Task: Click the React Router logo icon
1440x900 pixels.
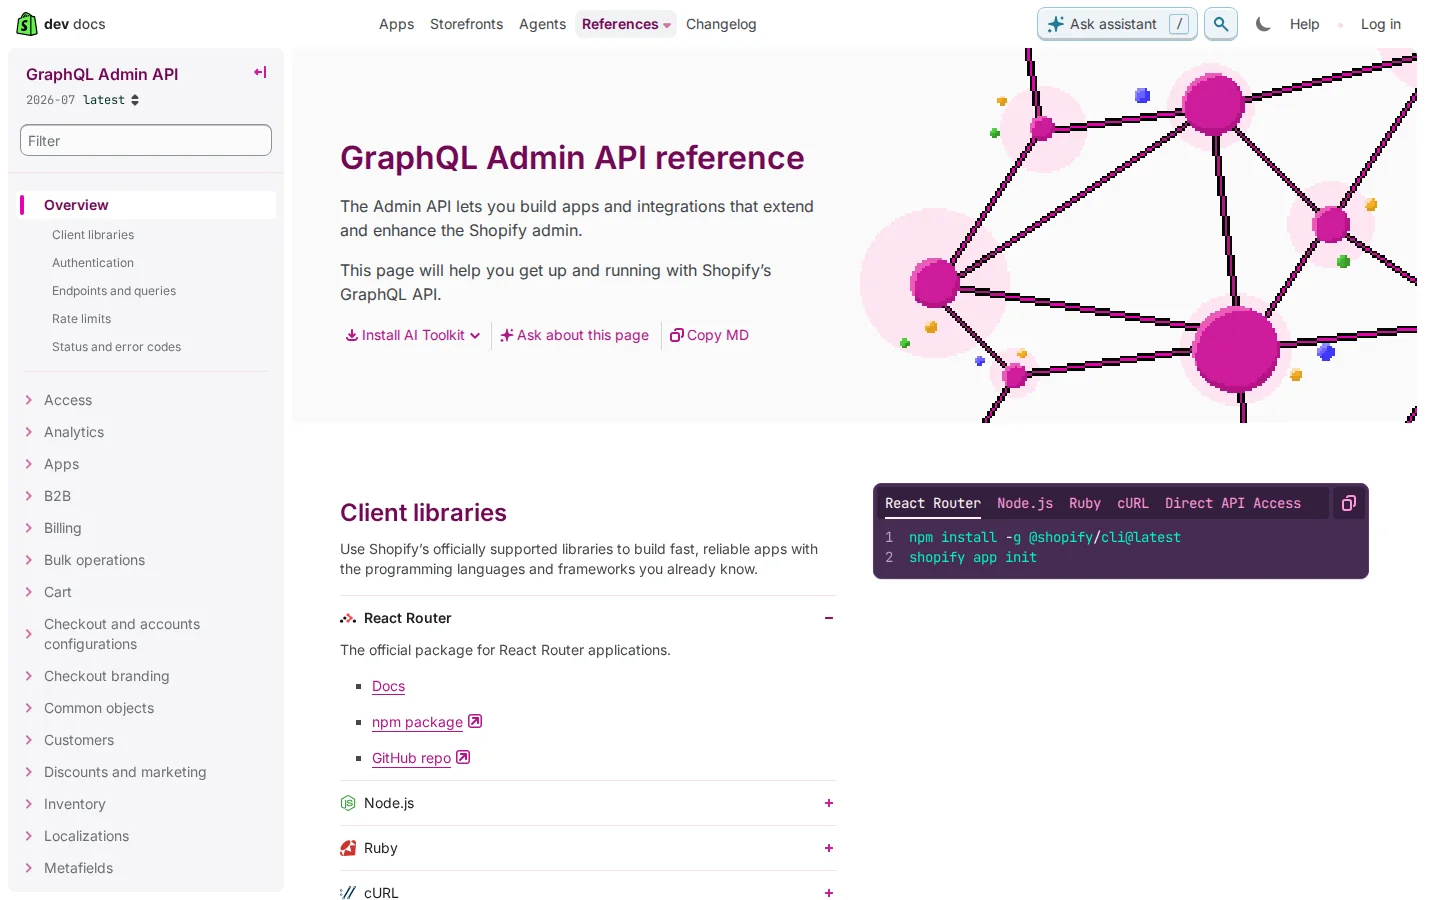Action: click(x=348, y=618)
